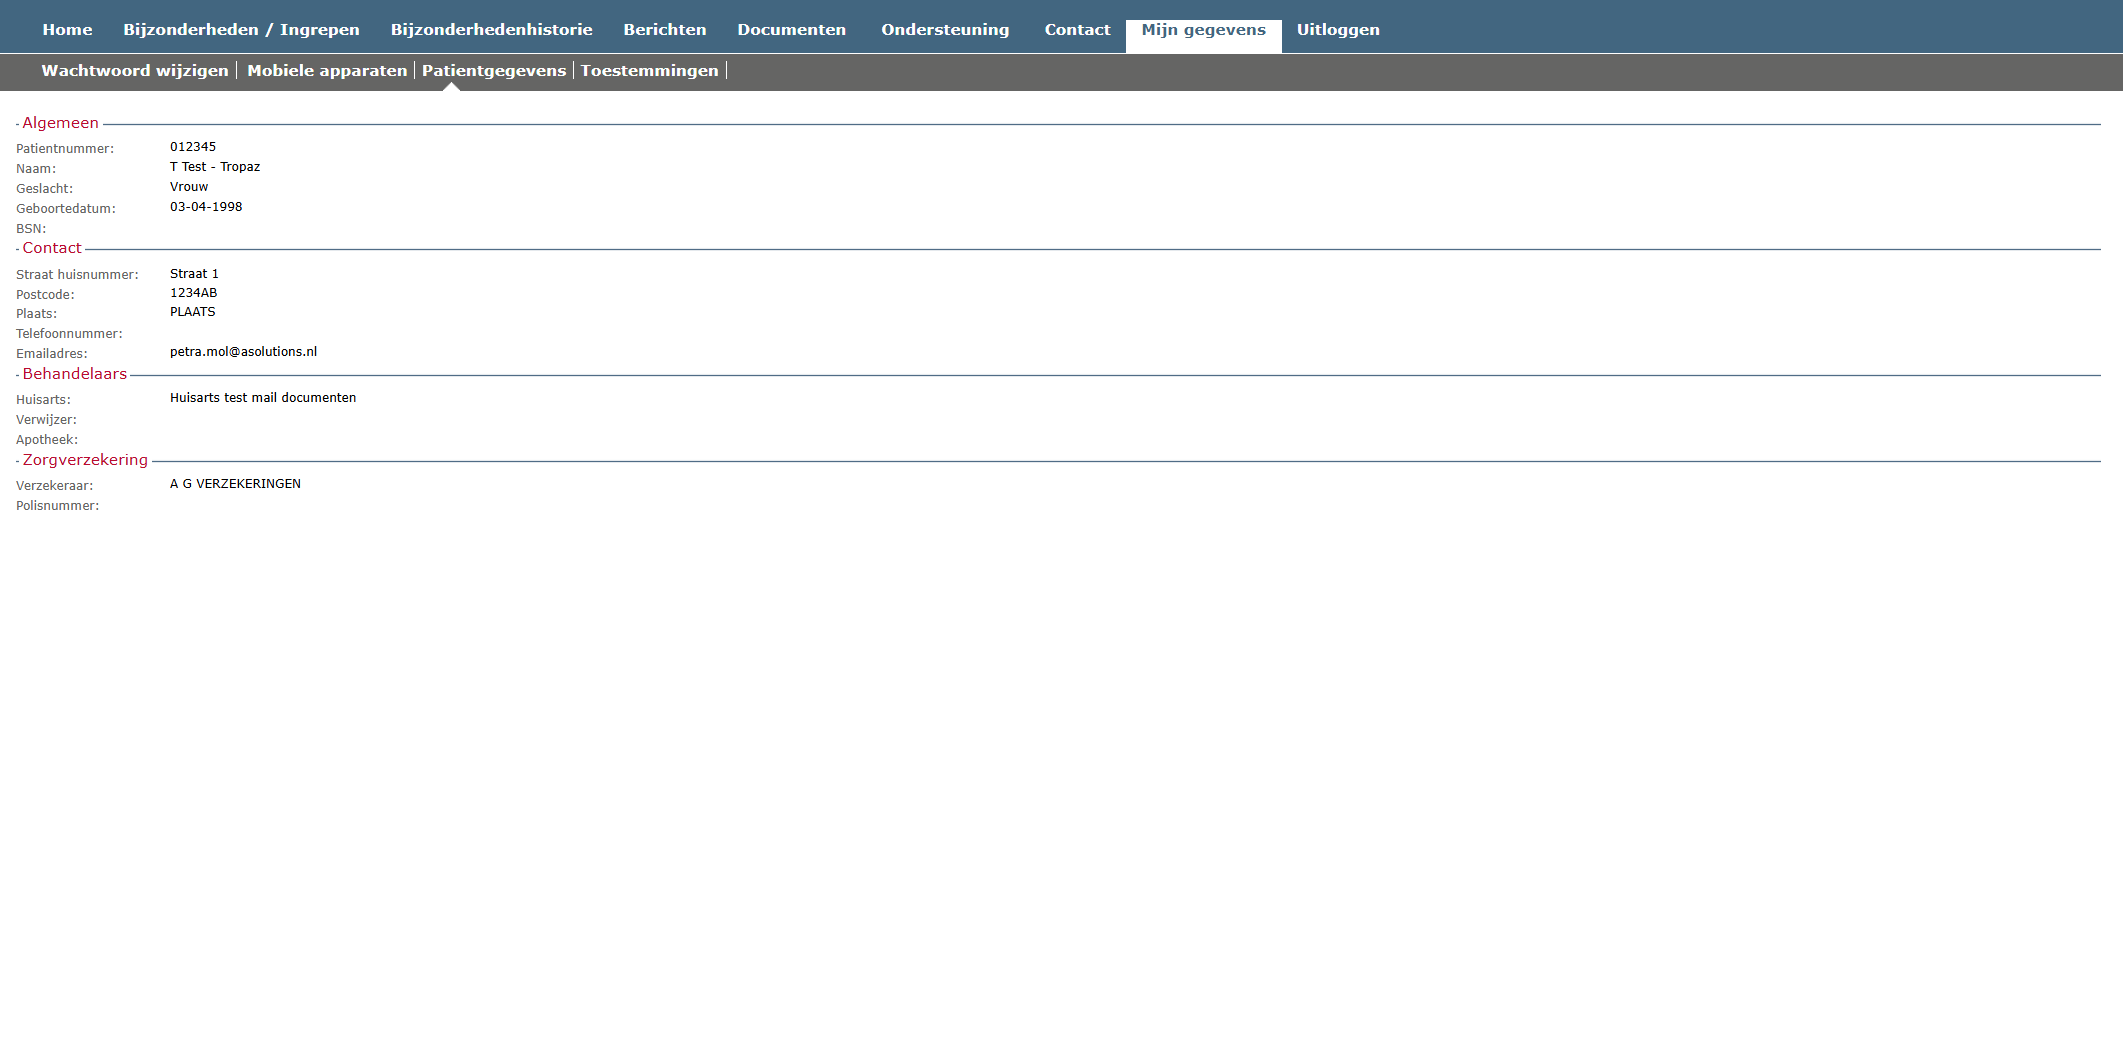This screenshot has width=2123, height=1053.
Task: Open the Berichten tab
Action: point(665,30)
